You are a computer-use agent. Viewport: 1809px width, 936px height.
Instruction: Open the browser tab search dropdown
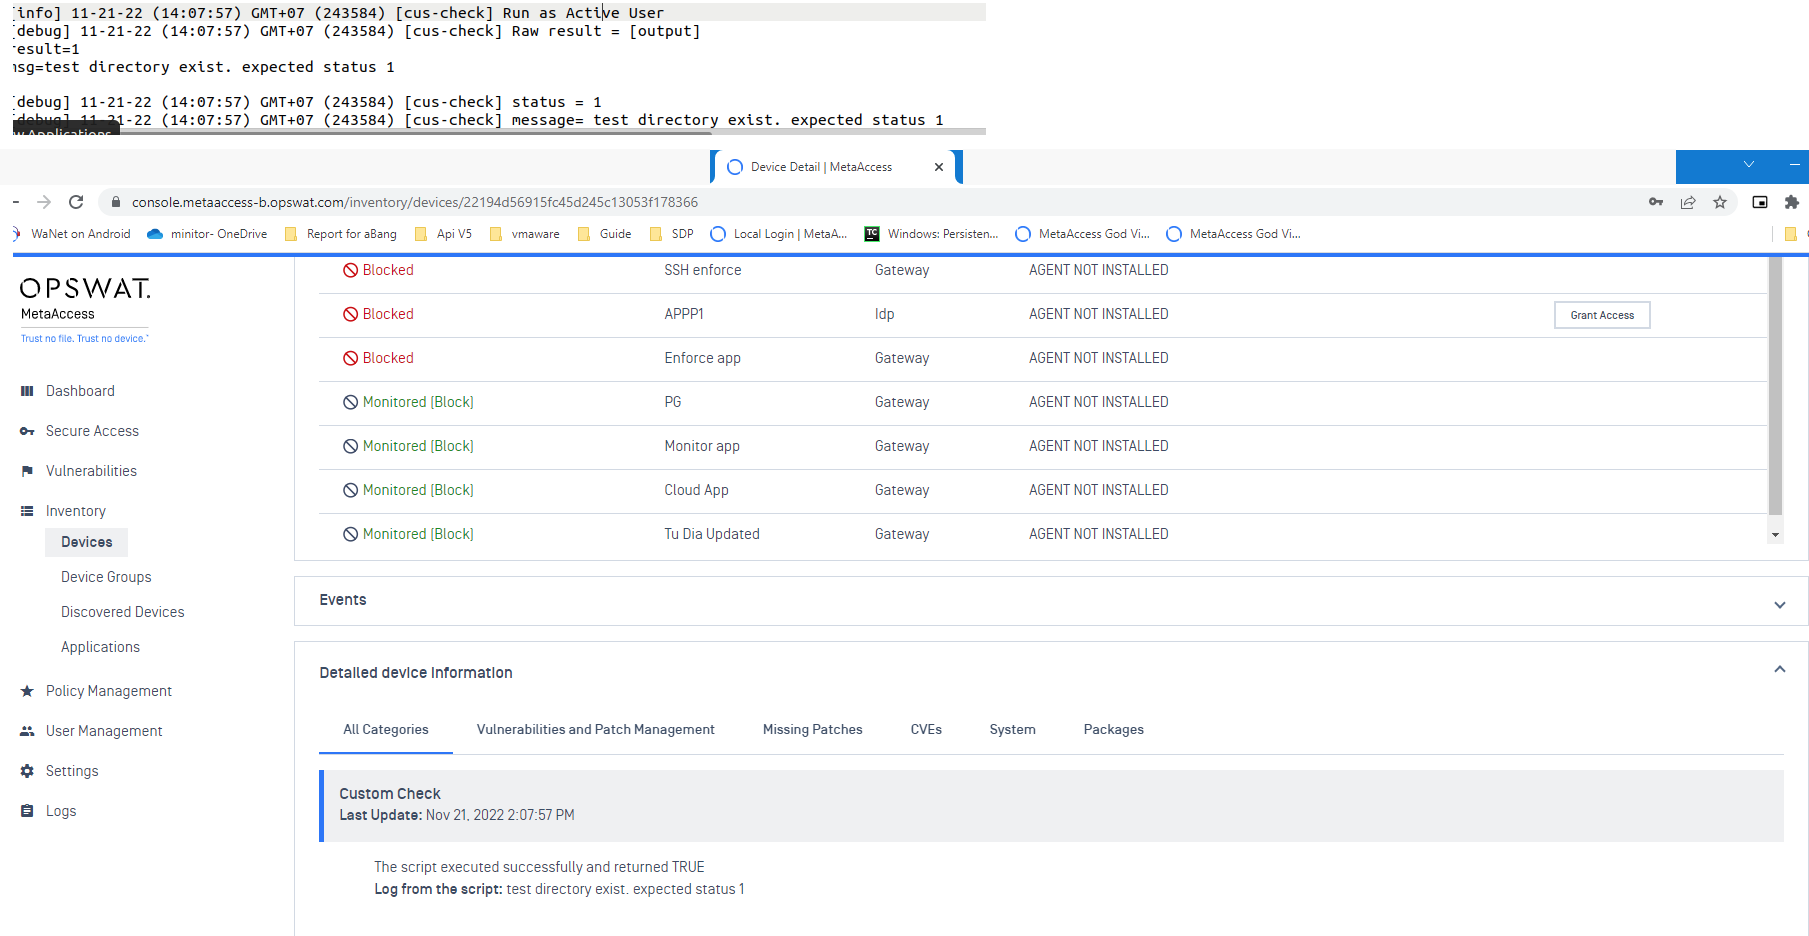(x=1749, y=165)
